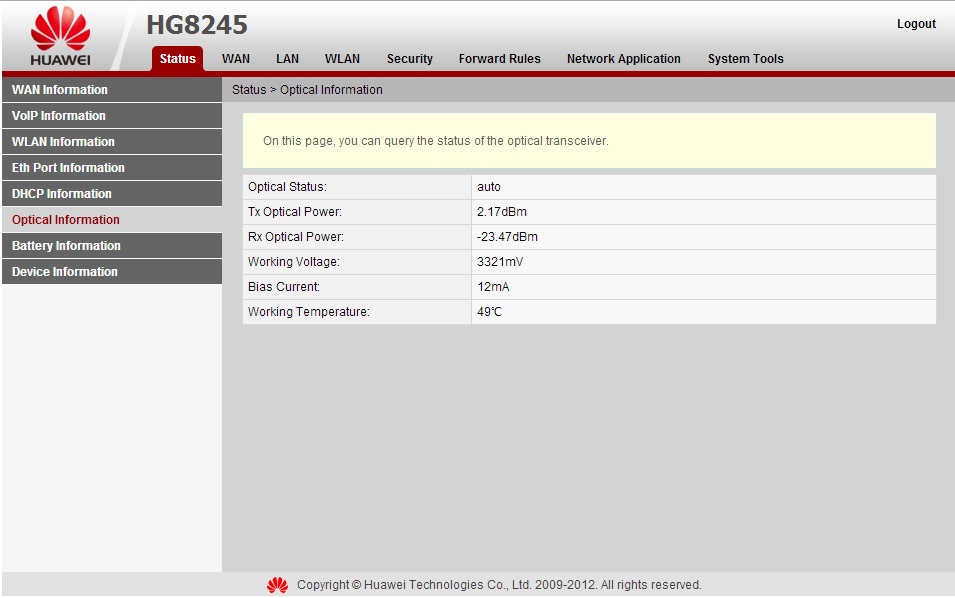Click the Bias Current label
The height and width of the screenshot is (598, 955).
[284, 287]
